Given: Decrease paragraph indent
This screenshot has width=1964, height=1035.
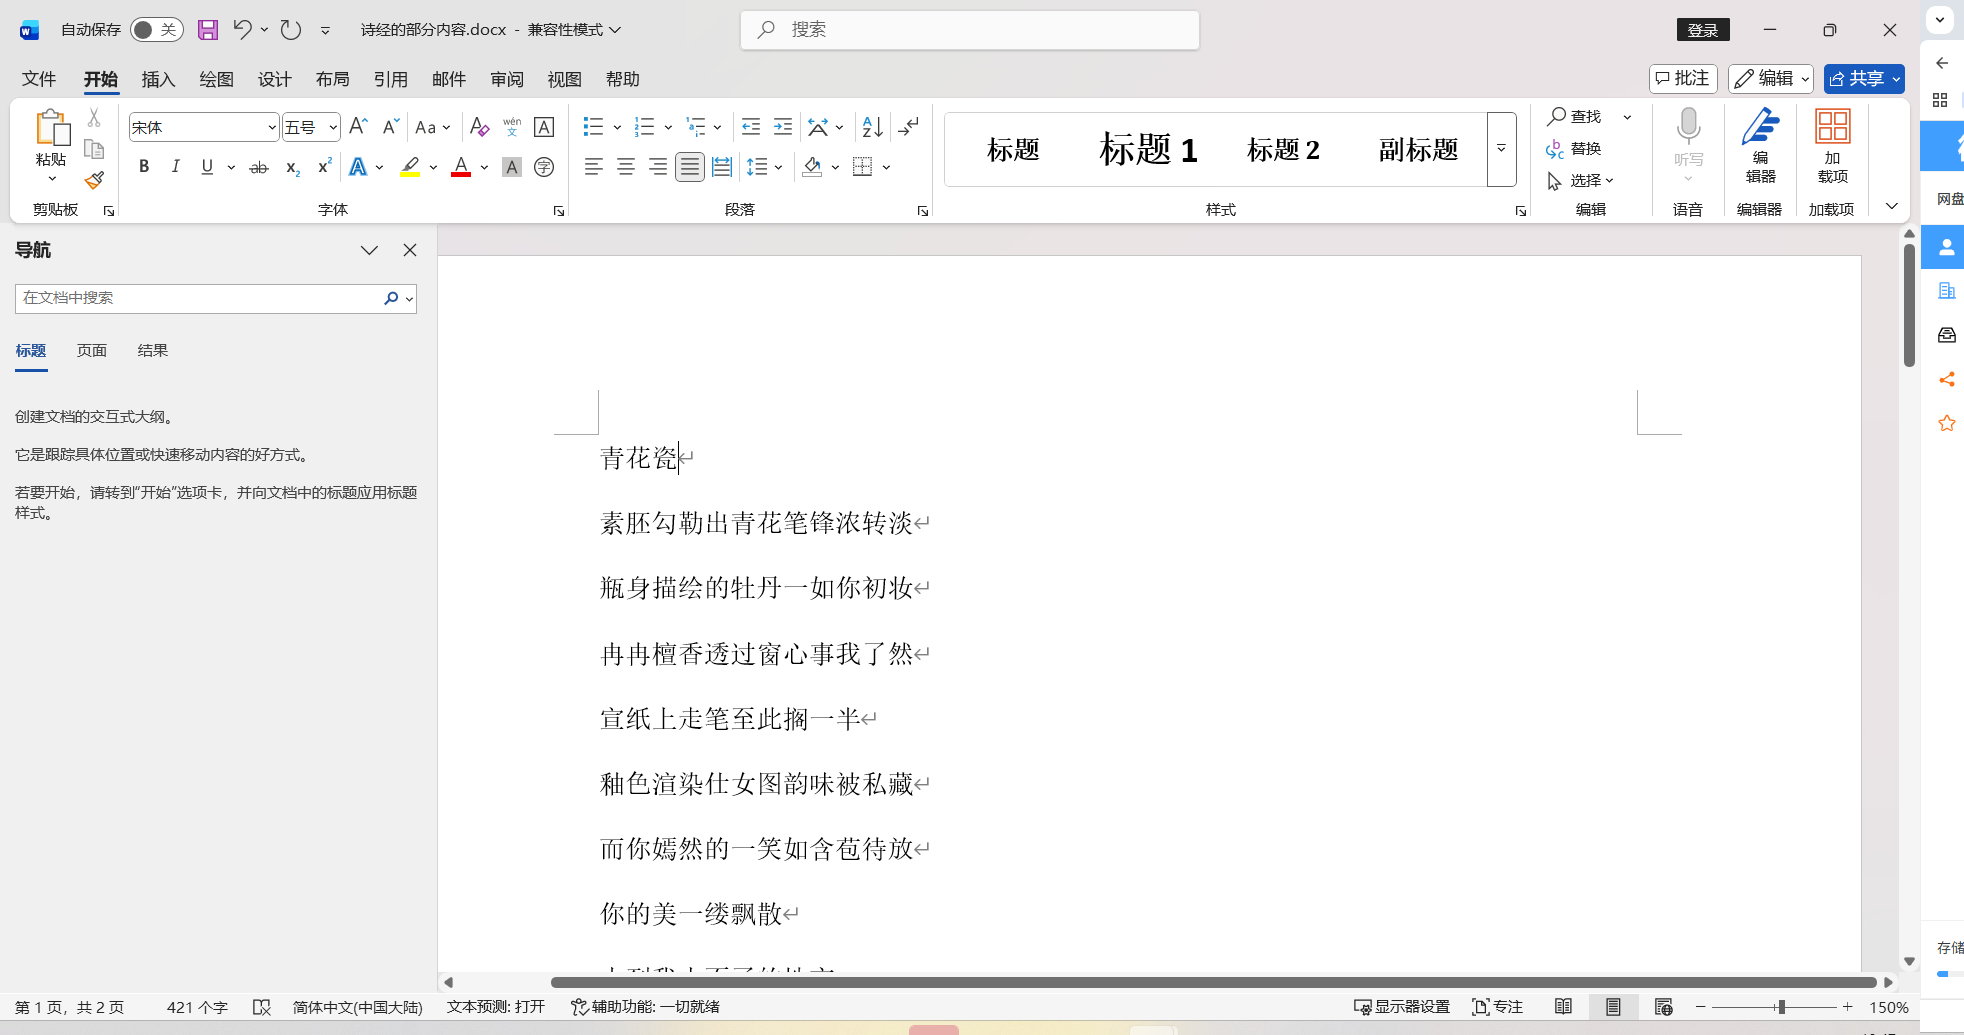Looking at the screenshot, I should [x=751, y=127].
